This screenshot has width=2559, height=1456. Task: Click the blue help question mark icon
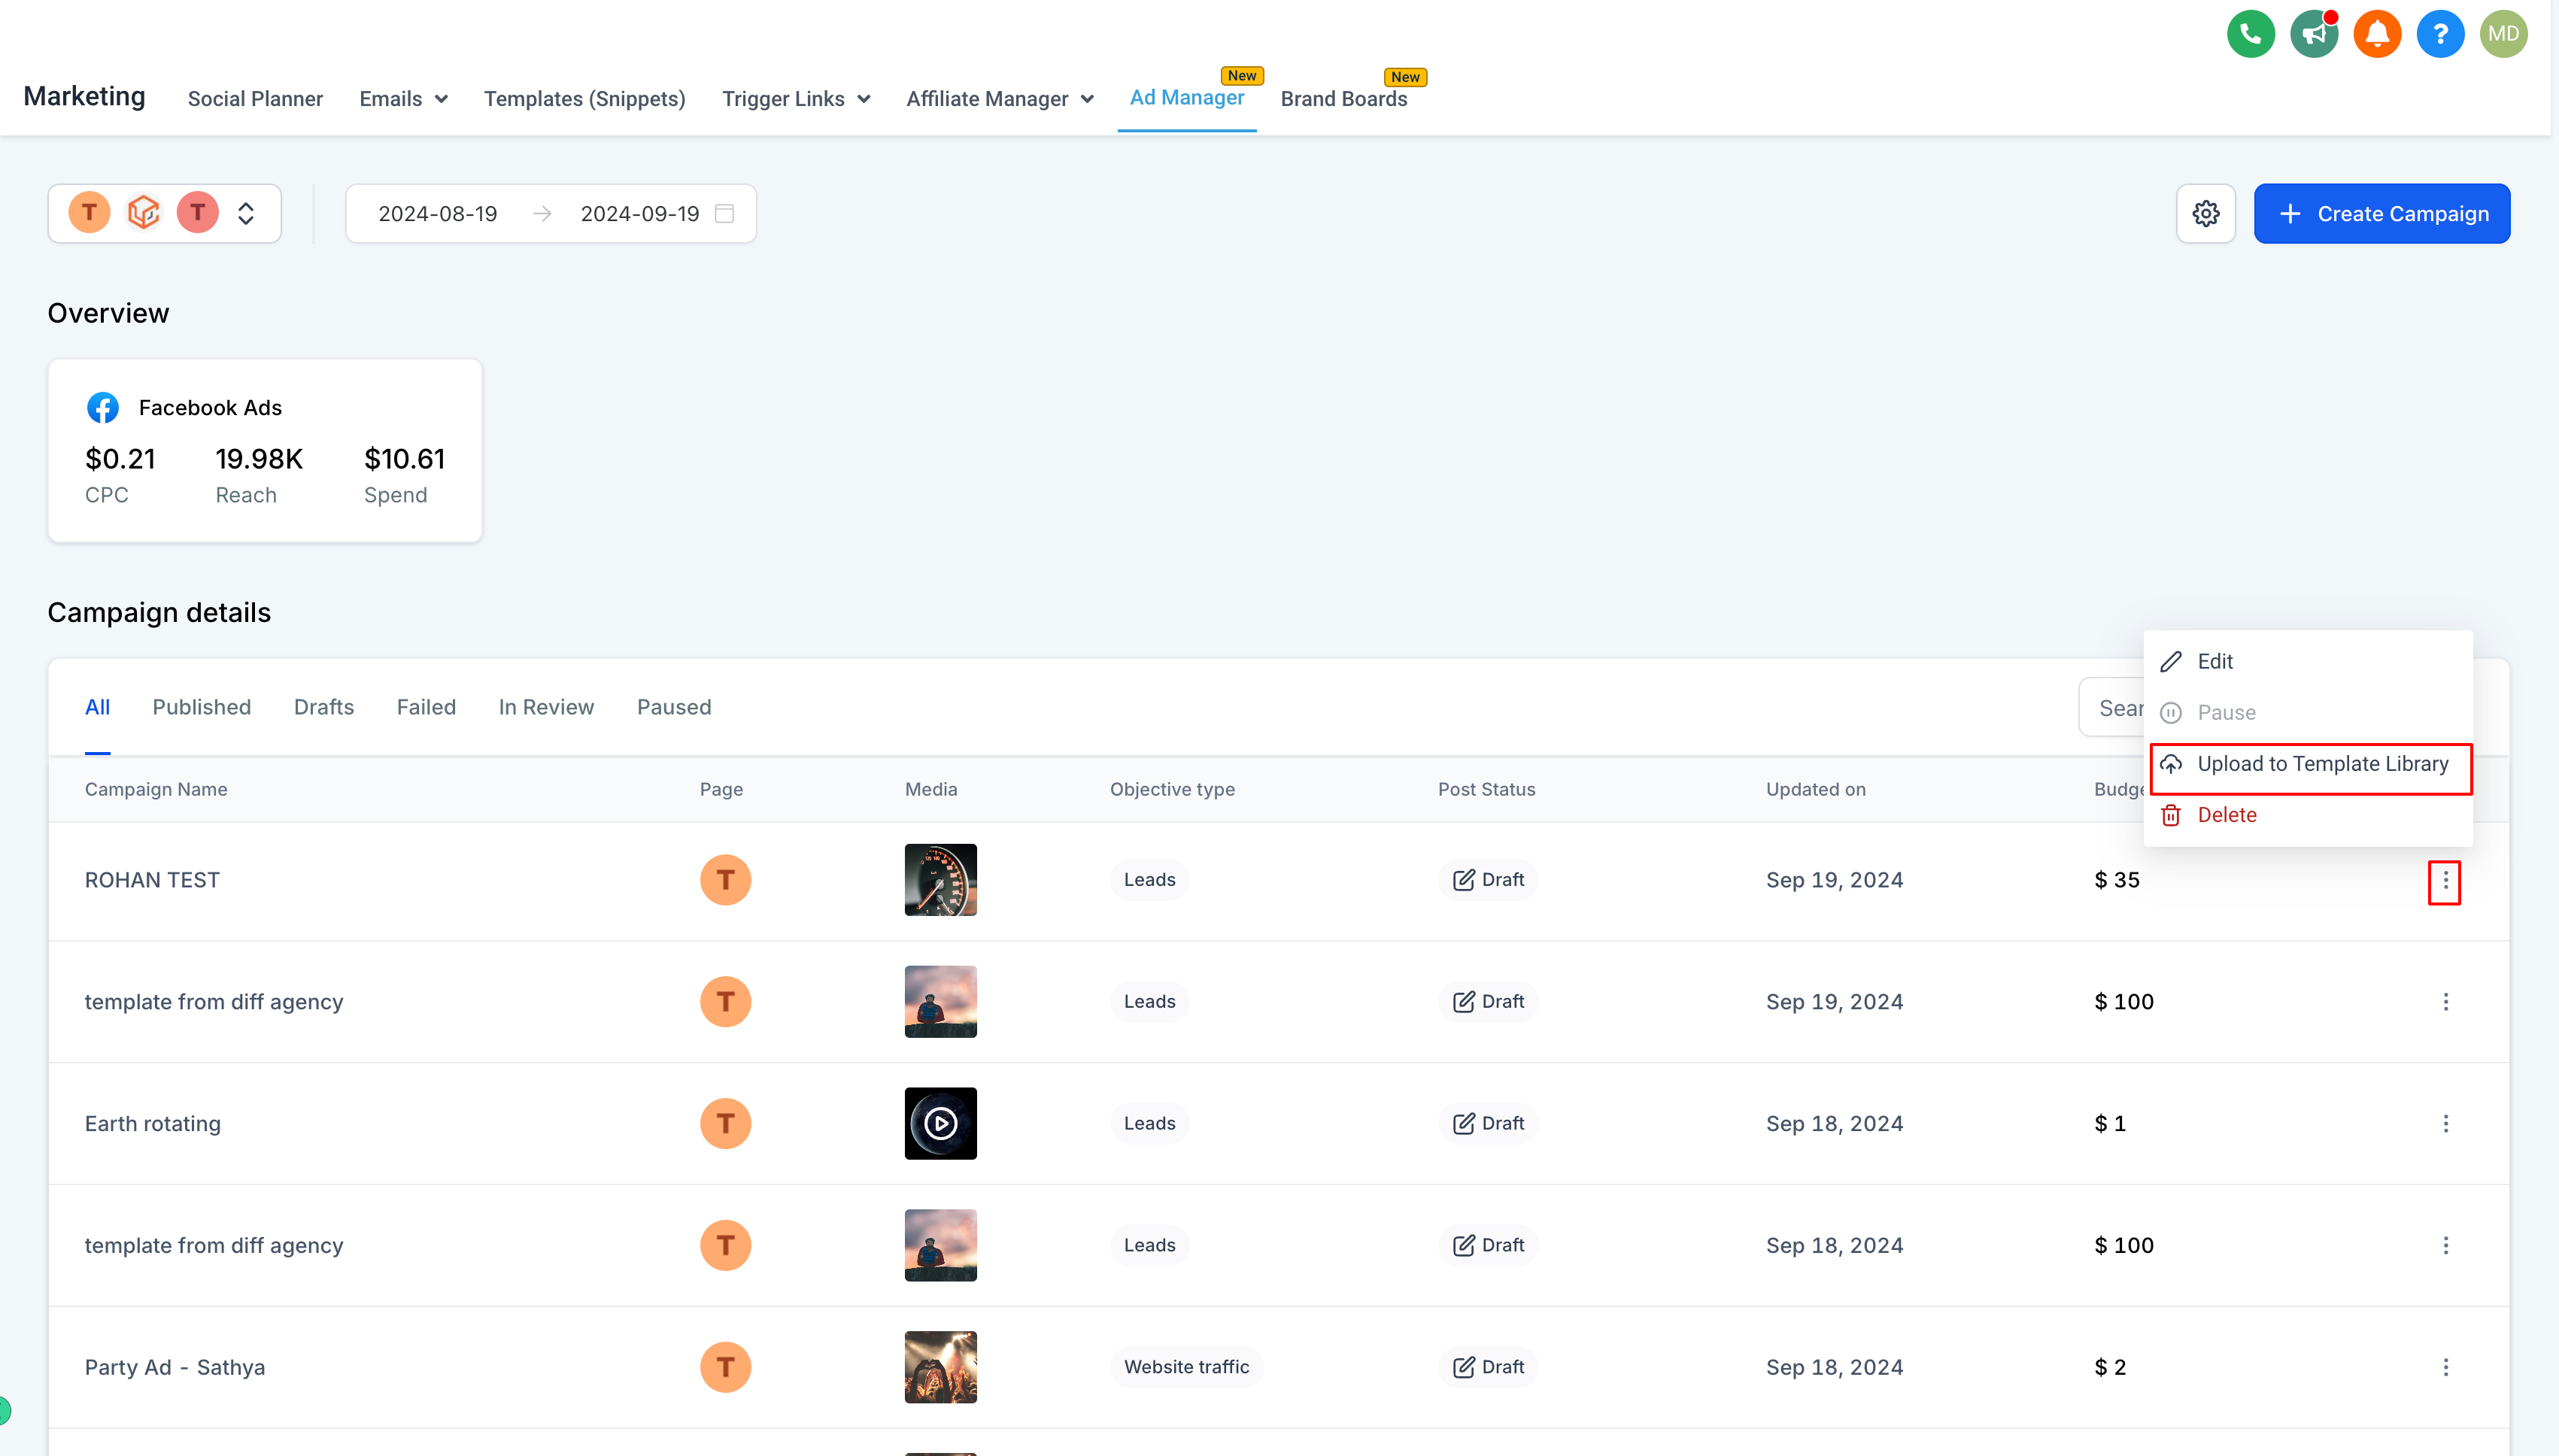click(x=2440, y=34)
